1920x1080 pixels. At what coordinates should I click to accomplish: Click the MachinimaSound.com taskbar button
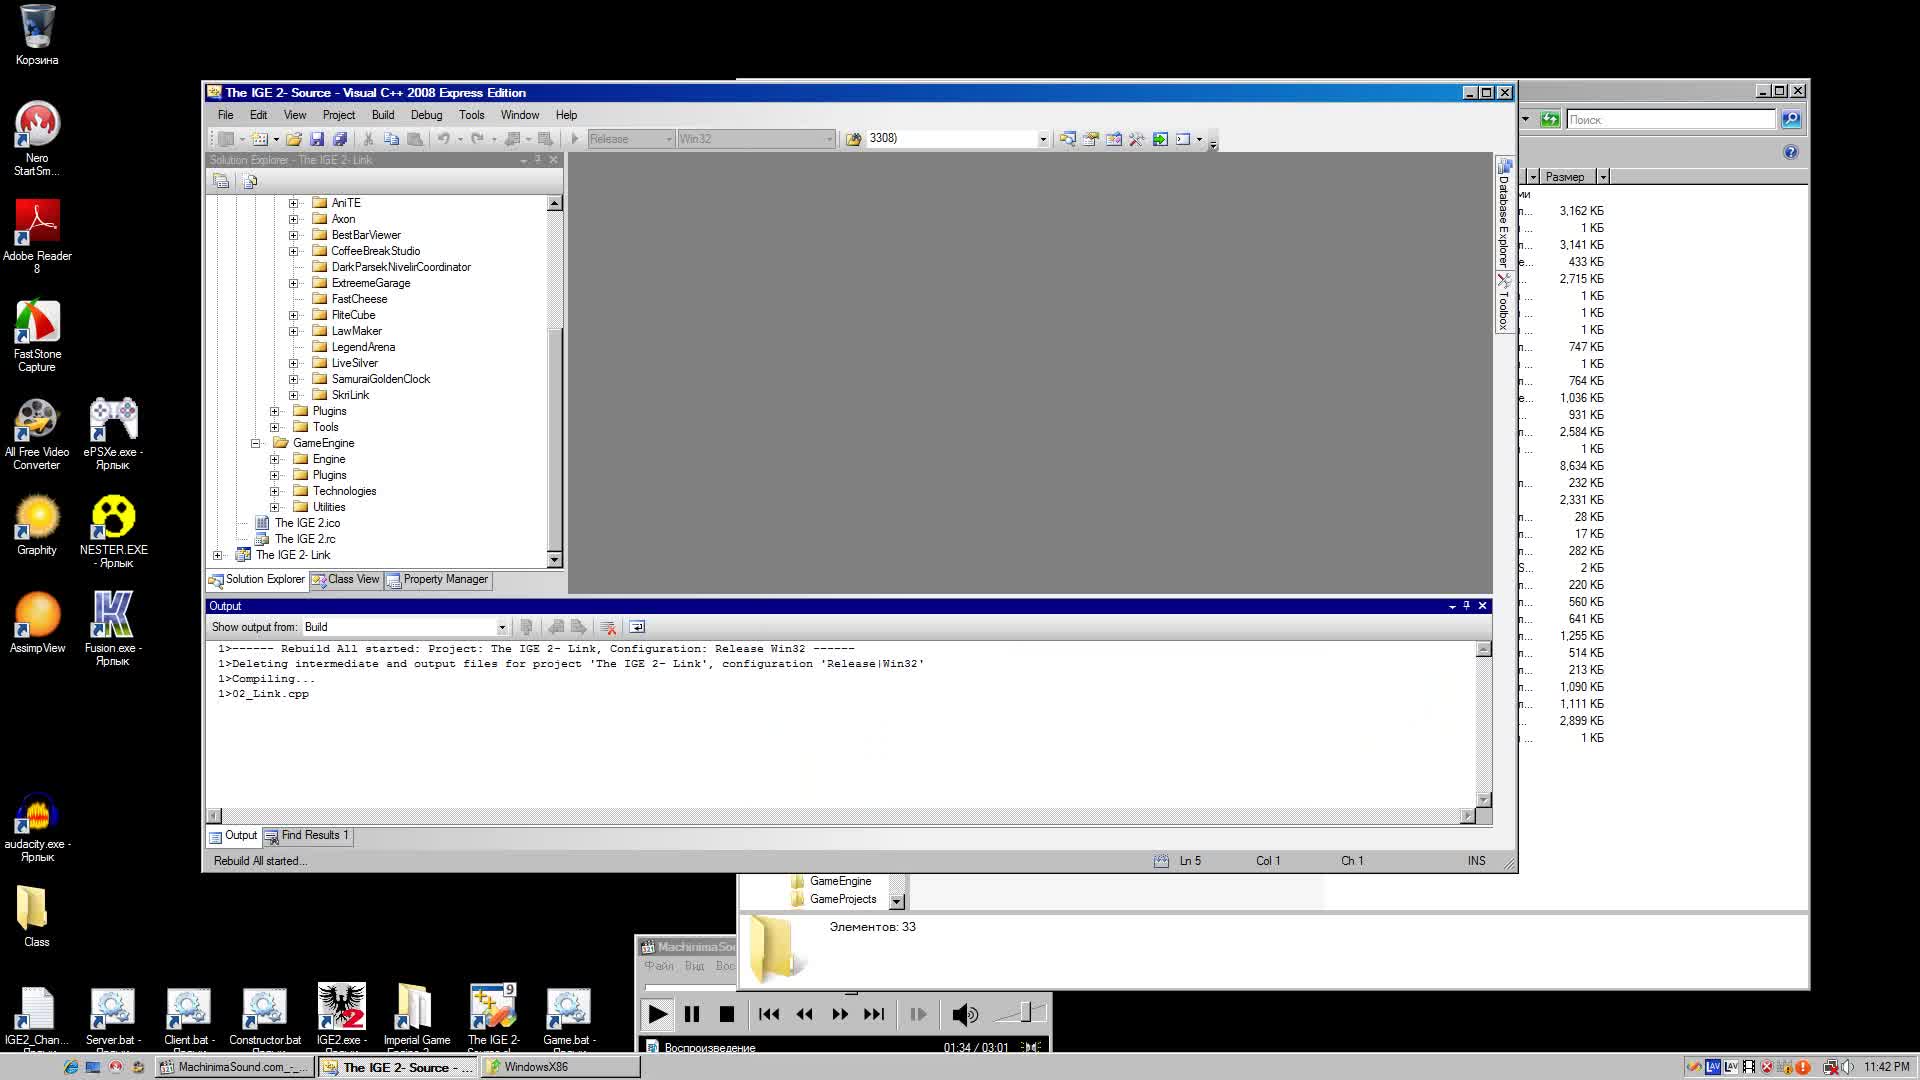coord(235,1067)
